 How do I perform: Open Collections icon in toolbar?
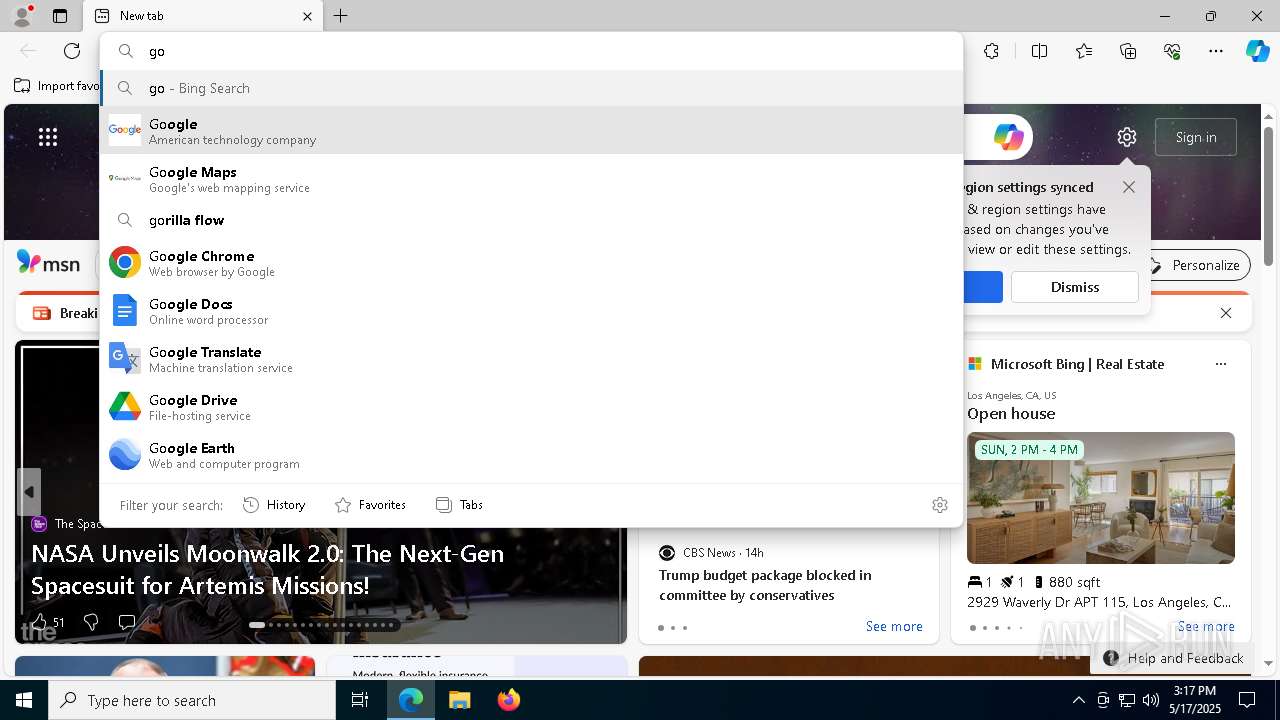(x=1128, y=51)
